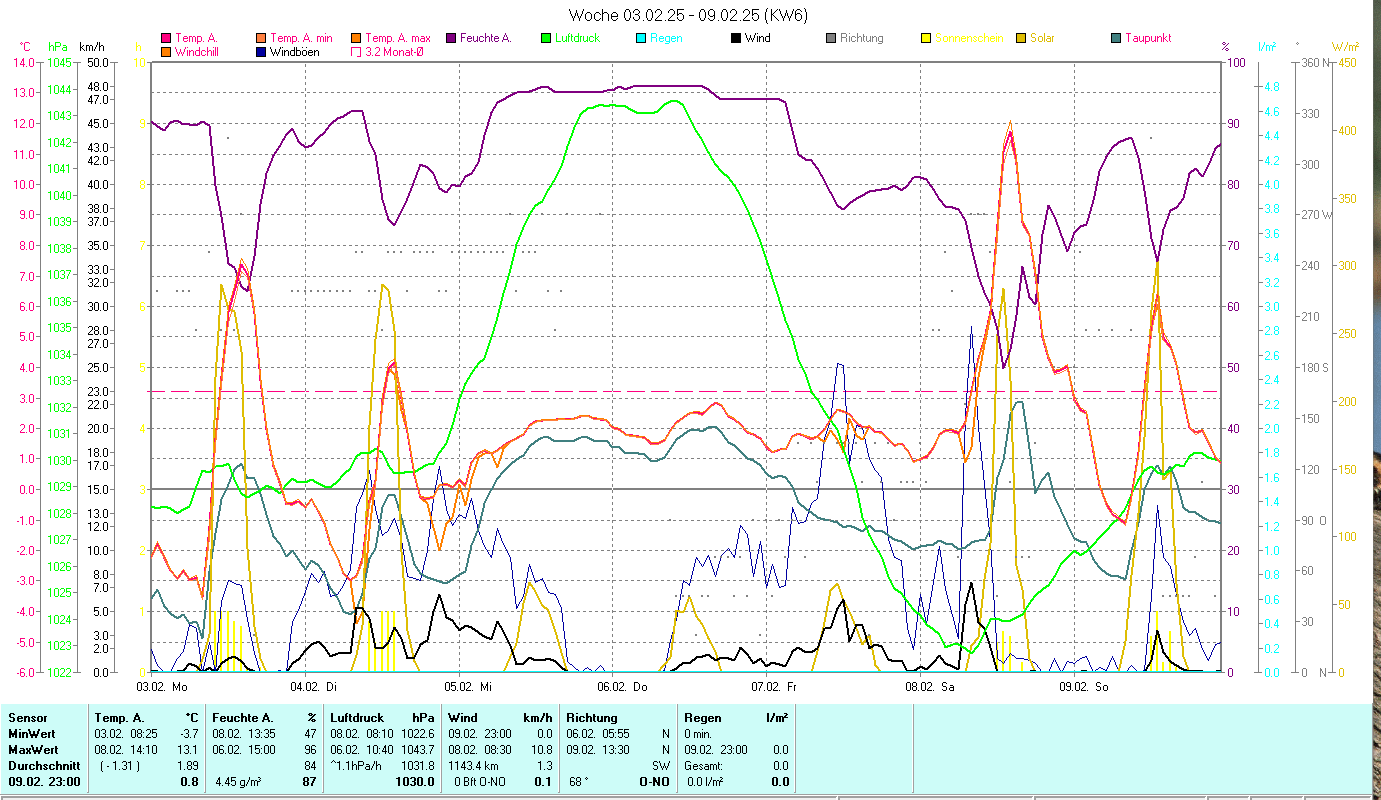Image resolution: width=1381 pixels, height=800 pixels.
Task: Click the chart title 'Woche 03.02.25 - 09.02.25 (KW6)'
Action: tap(689, 15)
